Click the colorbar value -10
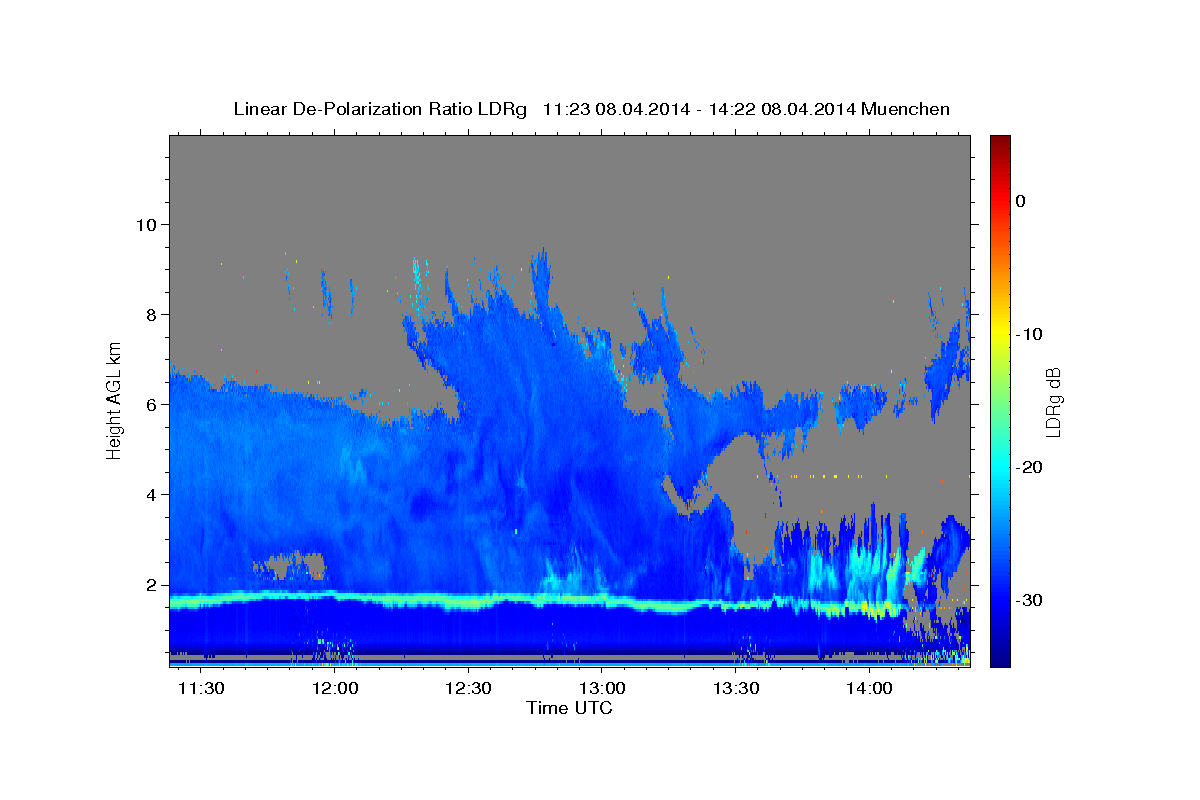 click(1028, 334)
